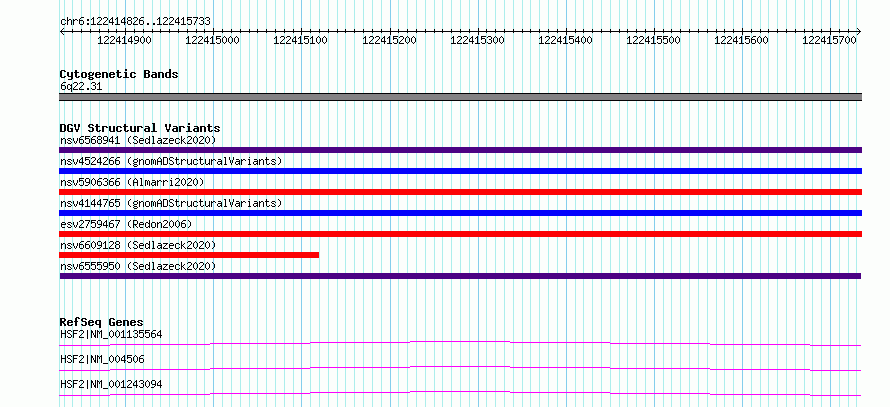
Task: Select the purple bar under nsv6555950
Action: pos(460,276)
